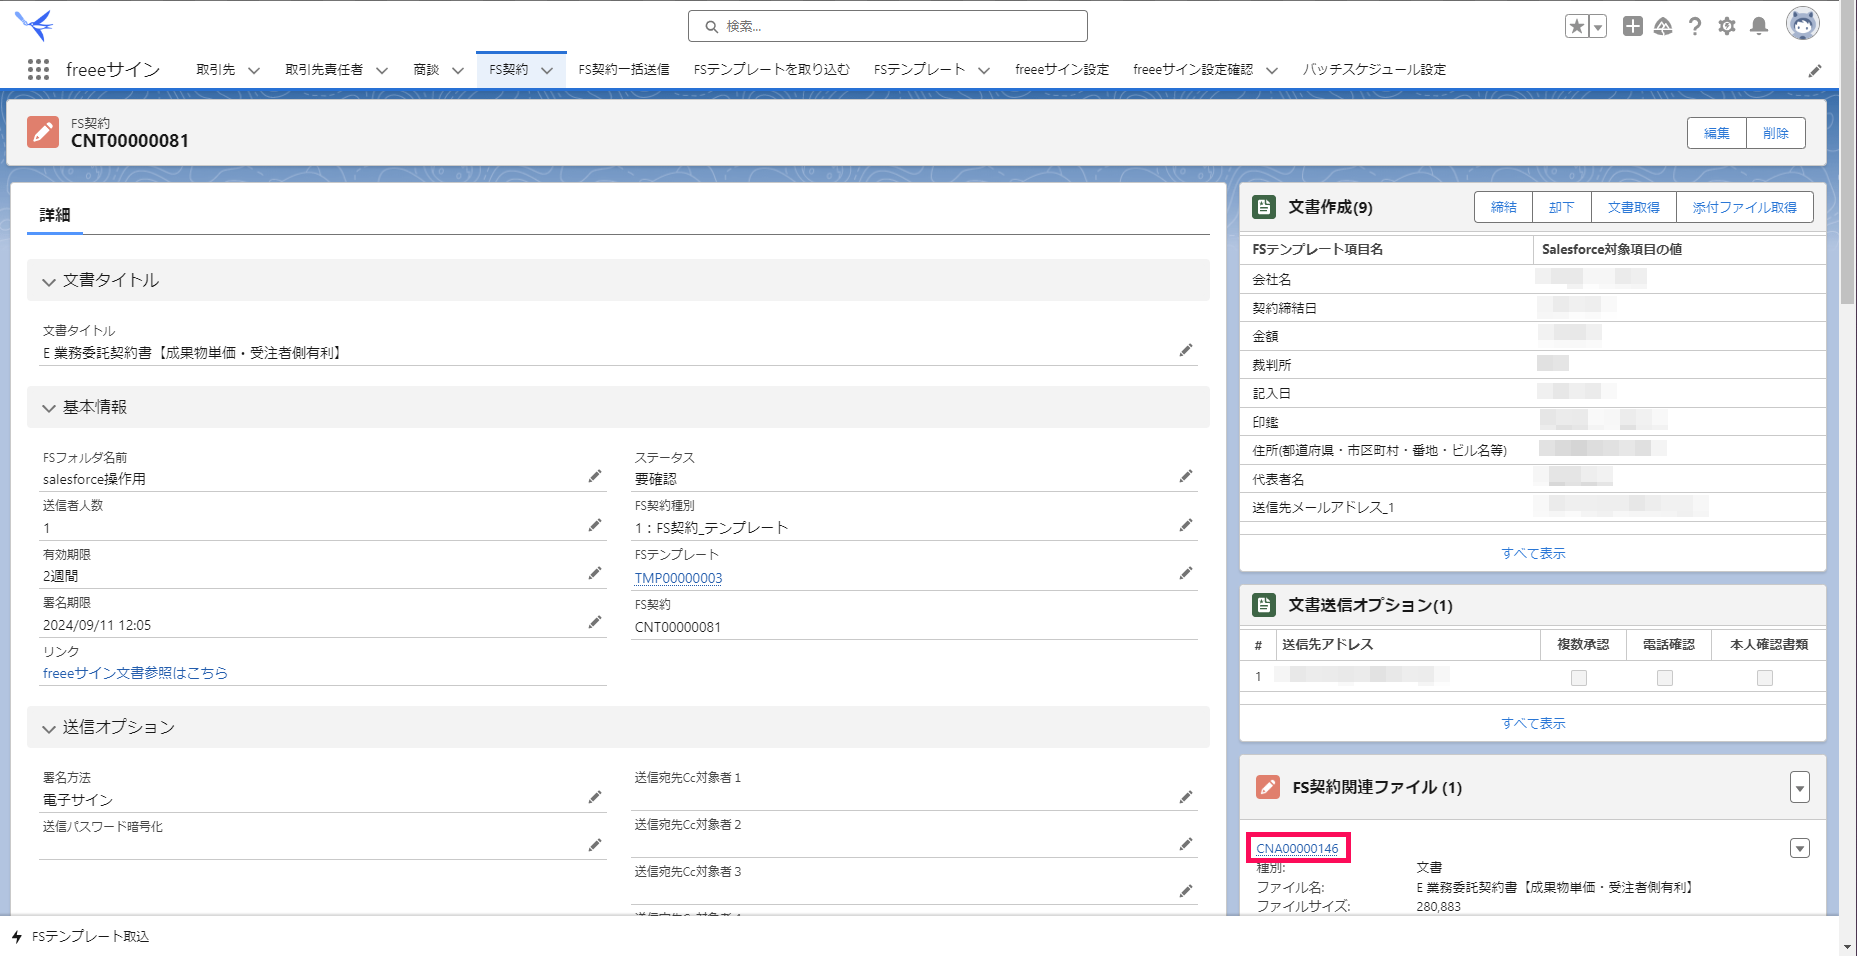Screen dimensions: 1857x956
Task: Open the CNA00000146 file link
Action: coord(1297,849)
